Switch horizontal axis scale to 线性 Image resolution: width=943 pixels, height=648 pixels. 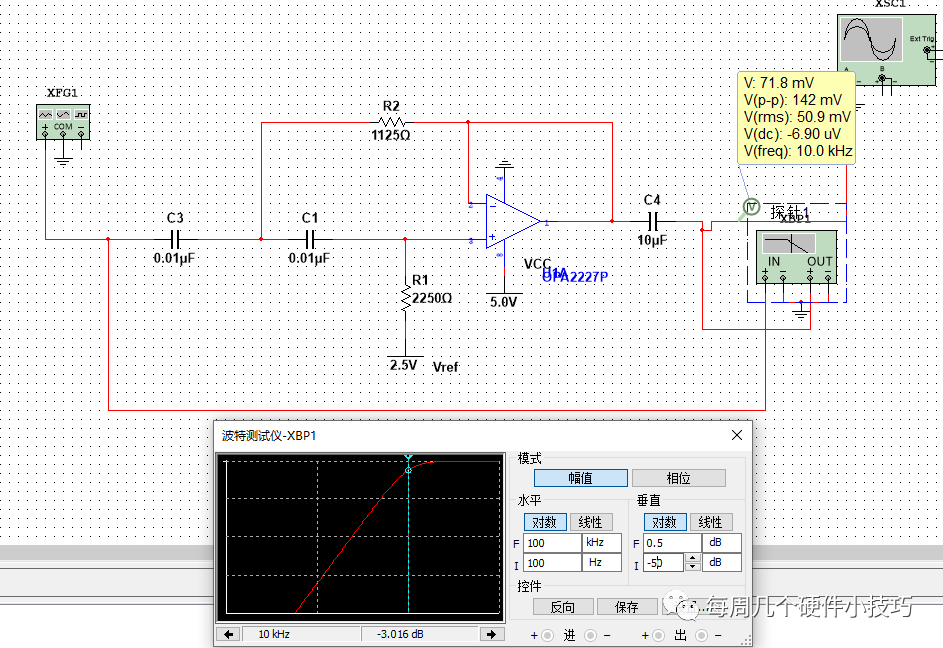(589, 521)
